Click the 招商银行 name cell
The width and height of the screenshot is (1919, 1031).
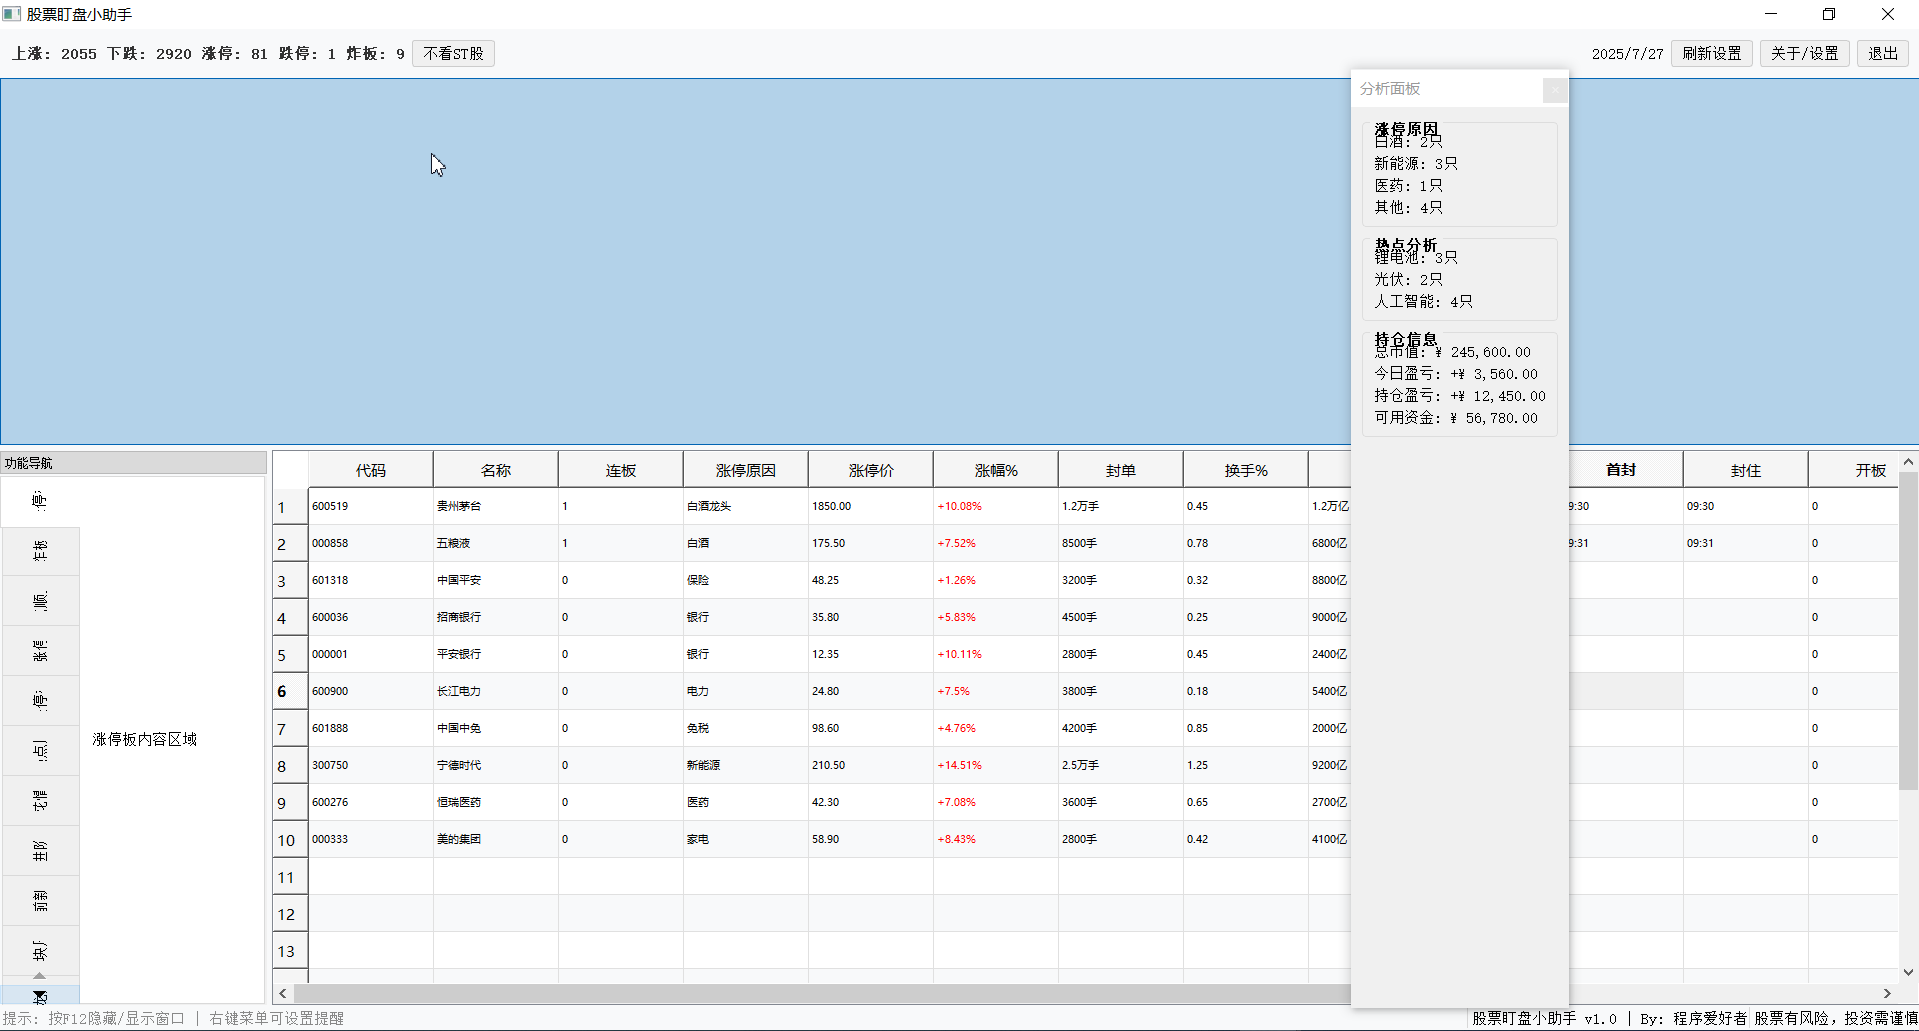pyautogui.click(x=495, y=617)
